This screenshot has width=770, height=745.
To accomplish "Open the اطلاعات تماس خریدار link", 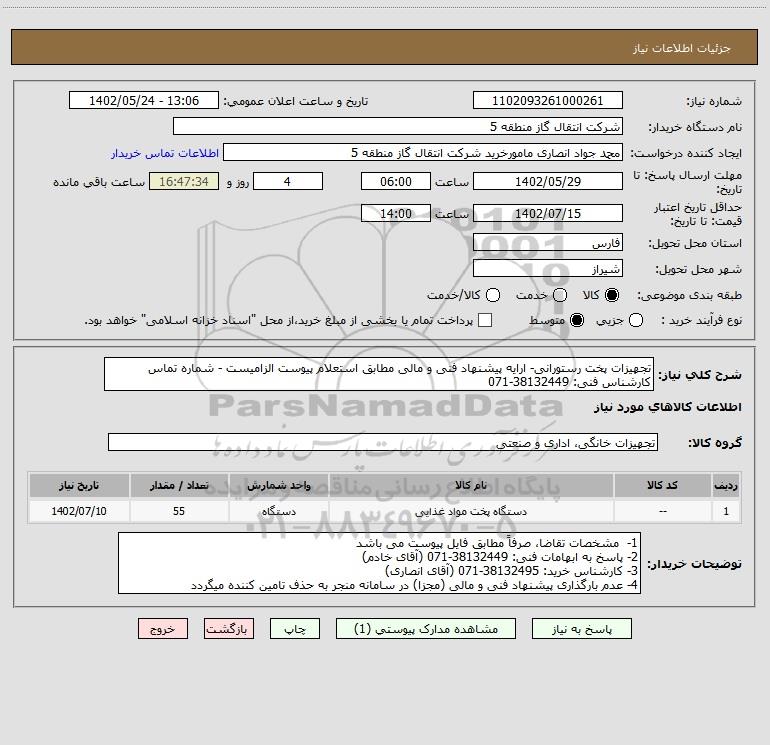I will pos(165,153).
